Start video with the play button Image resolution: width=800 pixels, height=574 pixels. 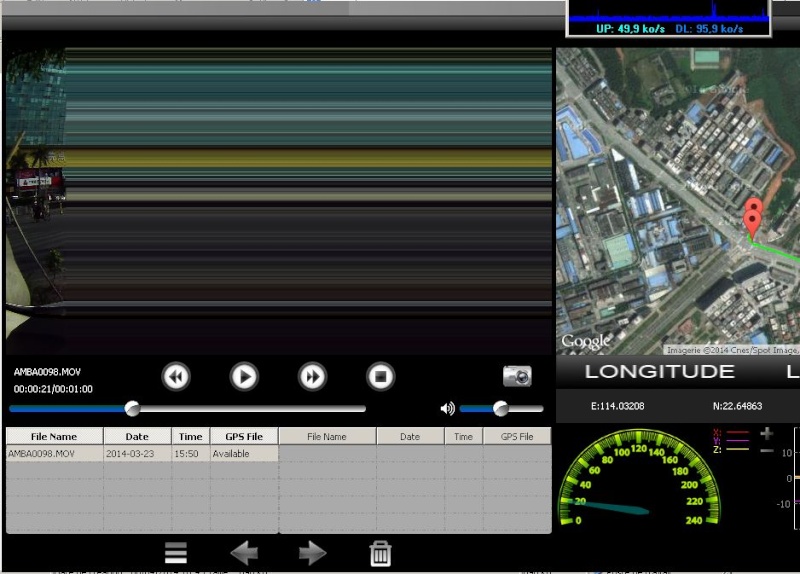[x=244, y=377]
